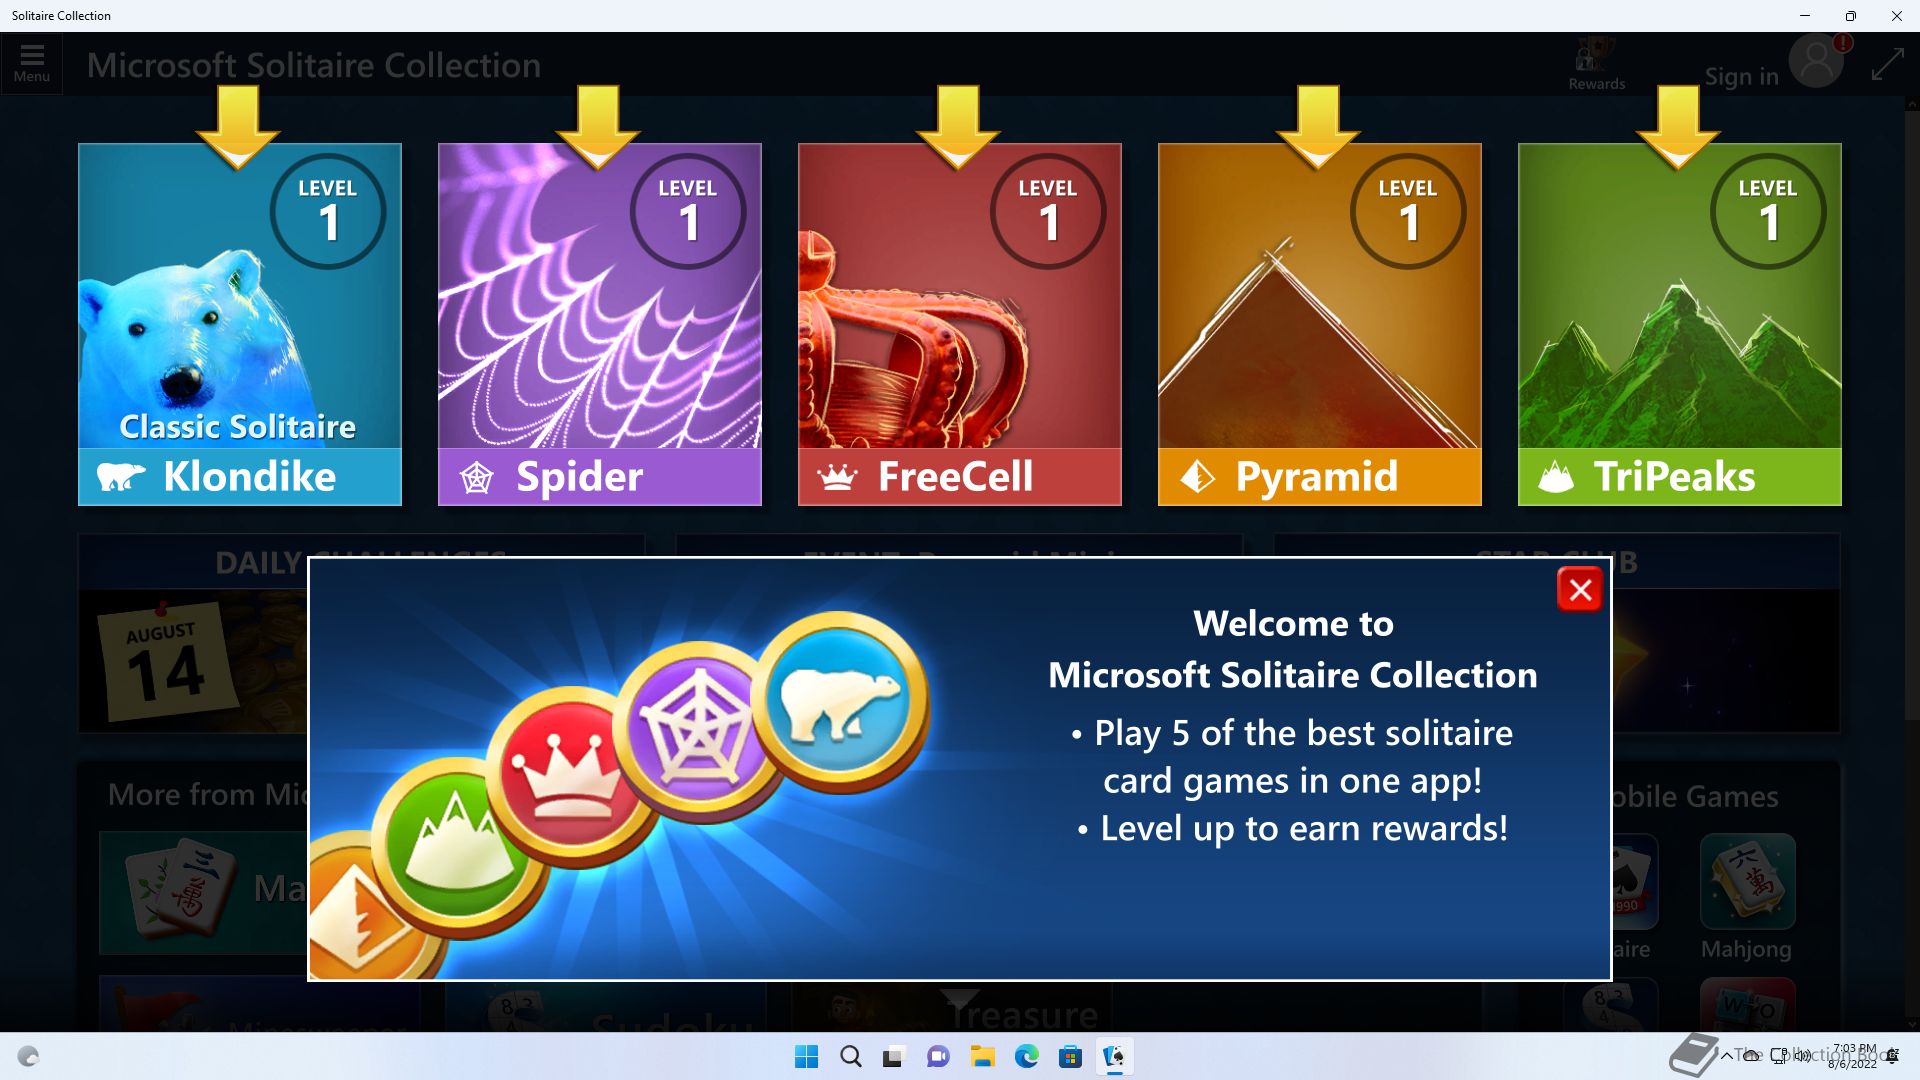
Task: Open the Chat icon on the taskbar
Action: coord(938,1057)
